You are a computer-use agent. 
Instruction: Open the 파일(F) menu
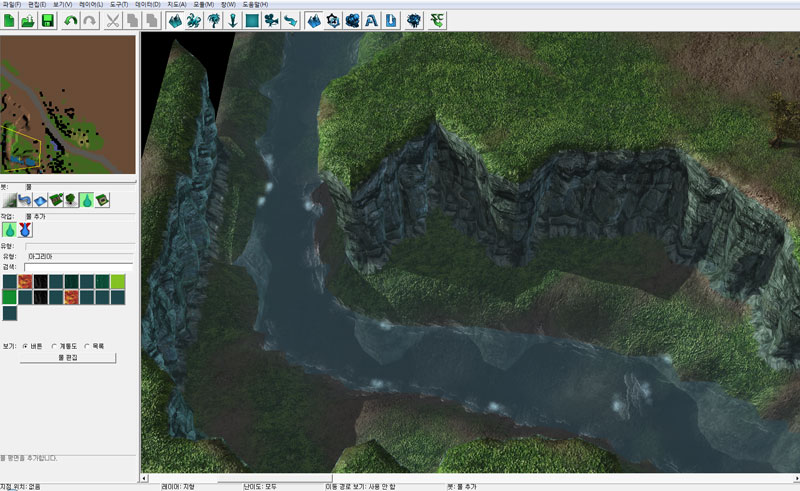click(x=12, y=4)
